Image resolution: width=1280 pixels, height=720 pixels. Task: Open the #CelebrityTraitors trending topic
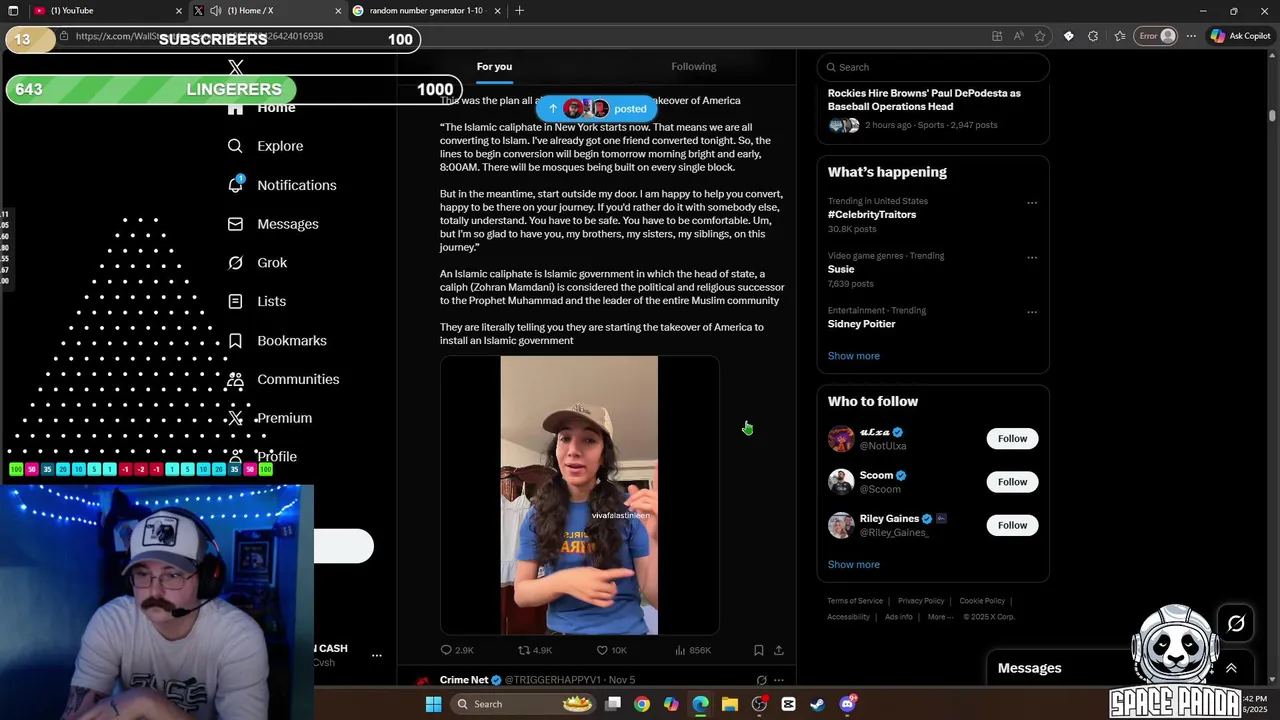tap(871, 215)
